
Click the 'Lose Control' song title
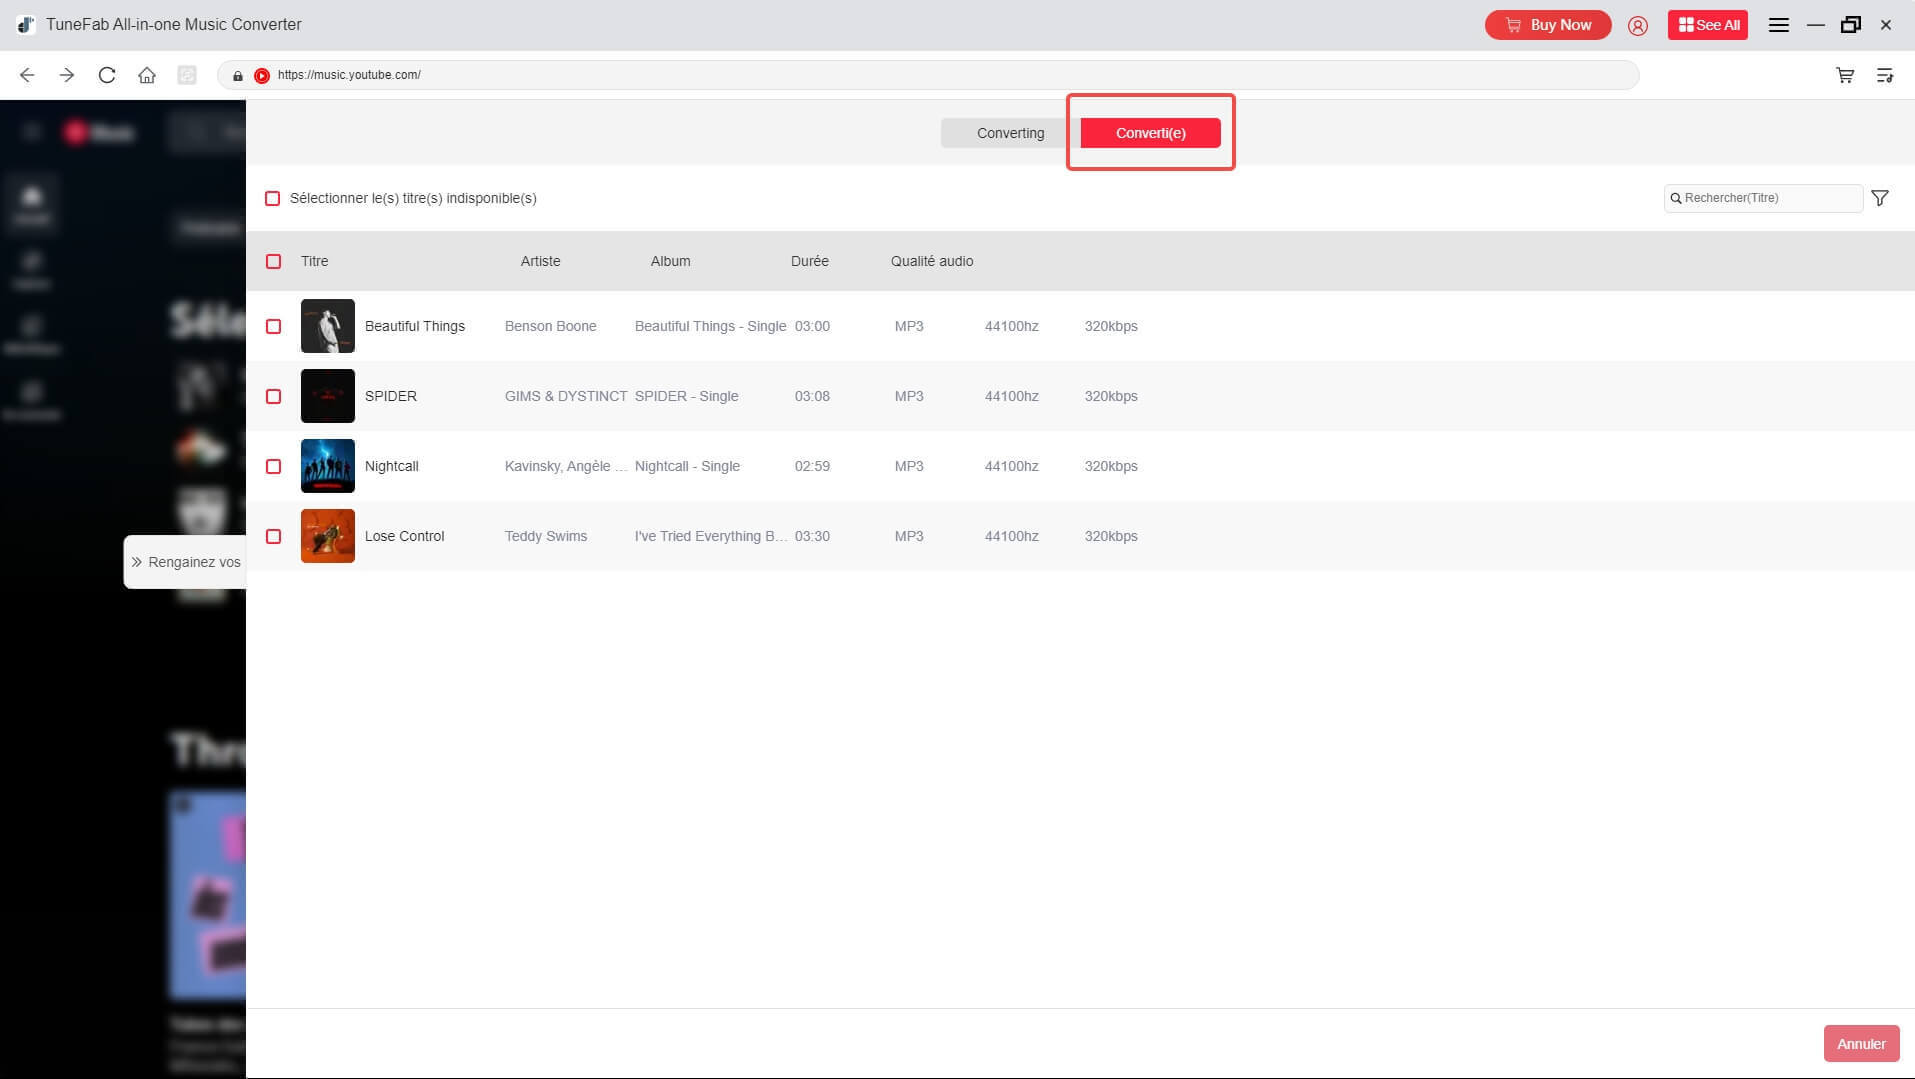coord(404,536)
